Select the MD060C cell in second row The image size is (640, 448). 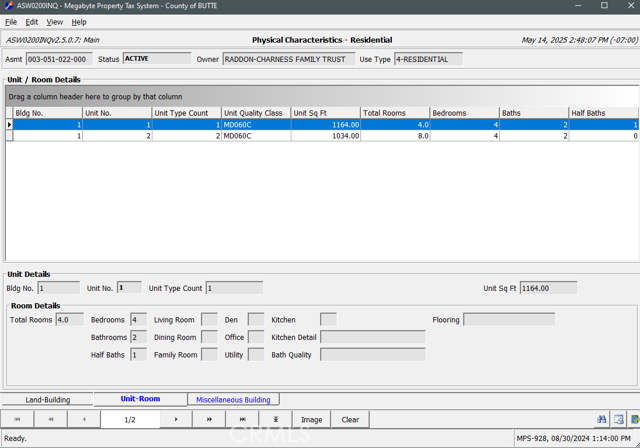pyautogui.click(x=256, y=136)
